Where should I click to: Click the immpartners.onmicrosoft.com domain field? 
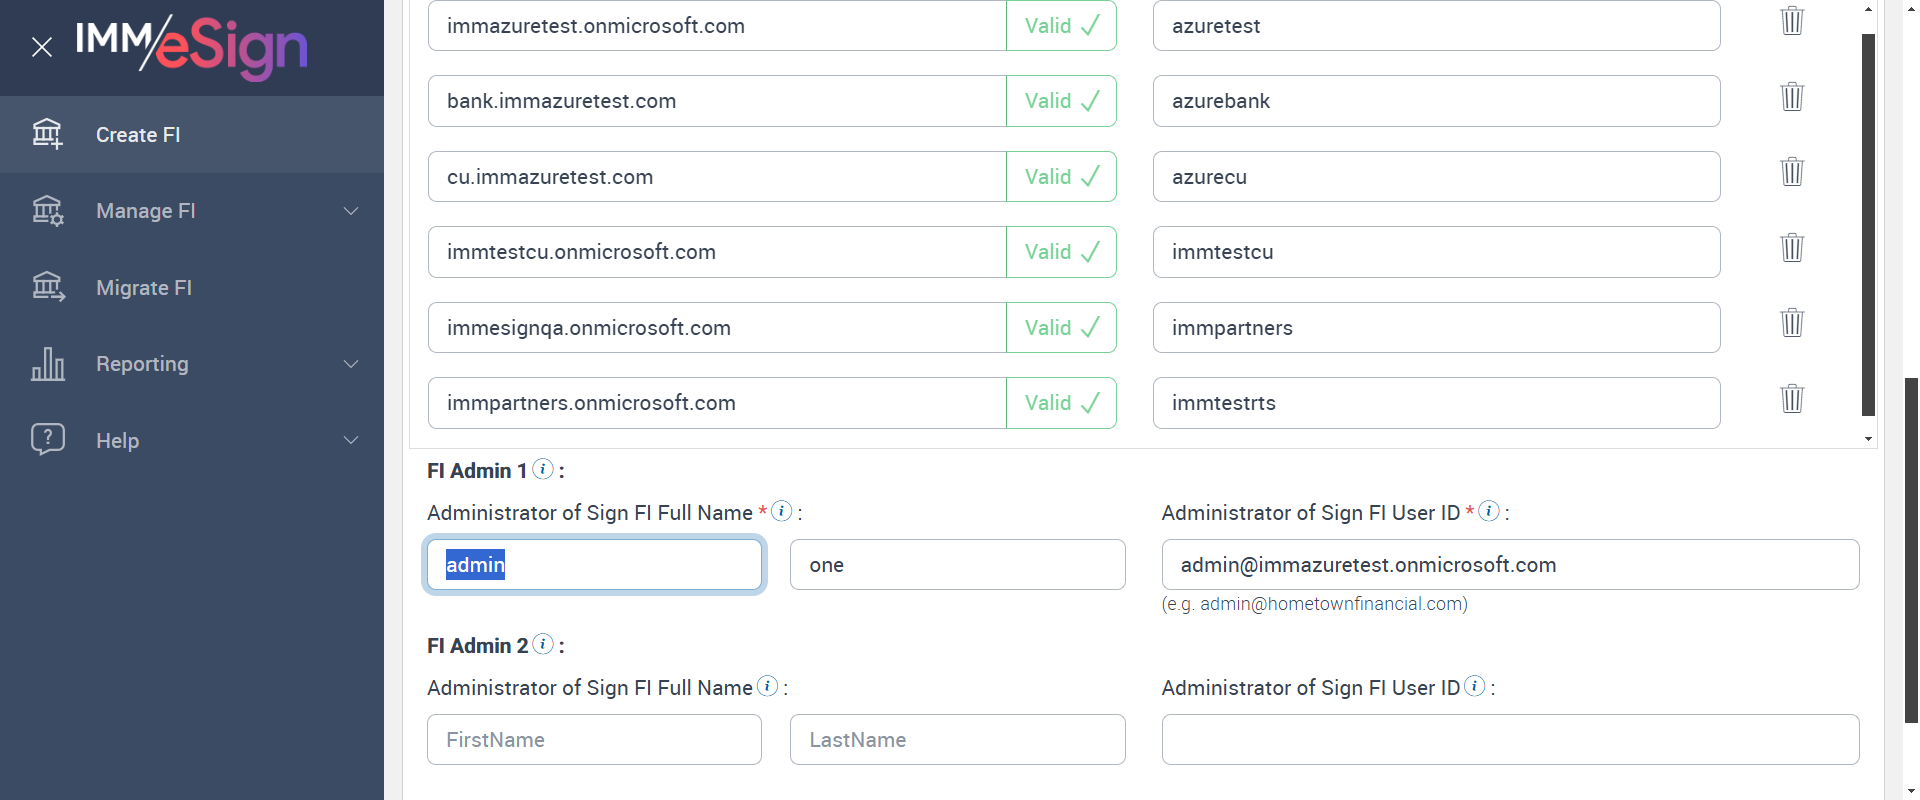coord(716,403)
